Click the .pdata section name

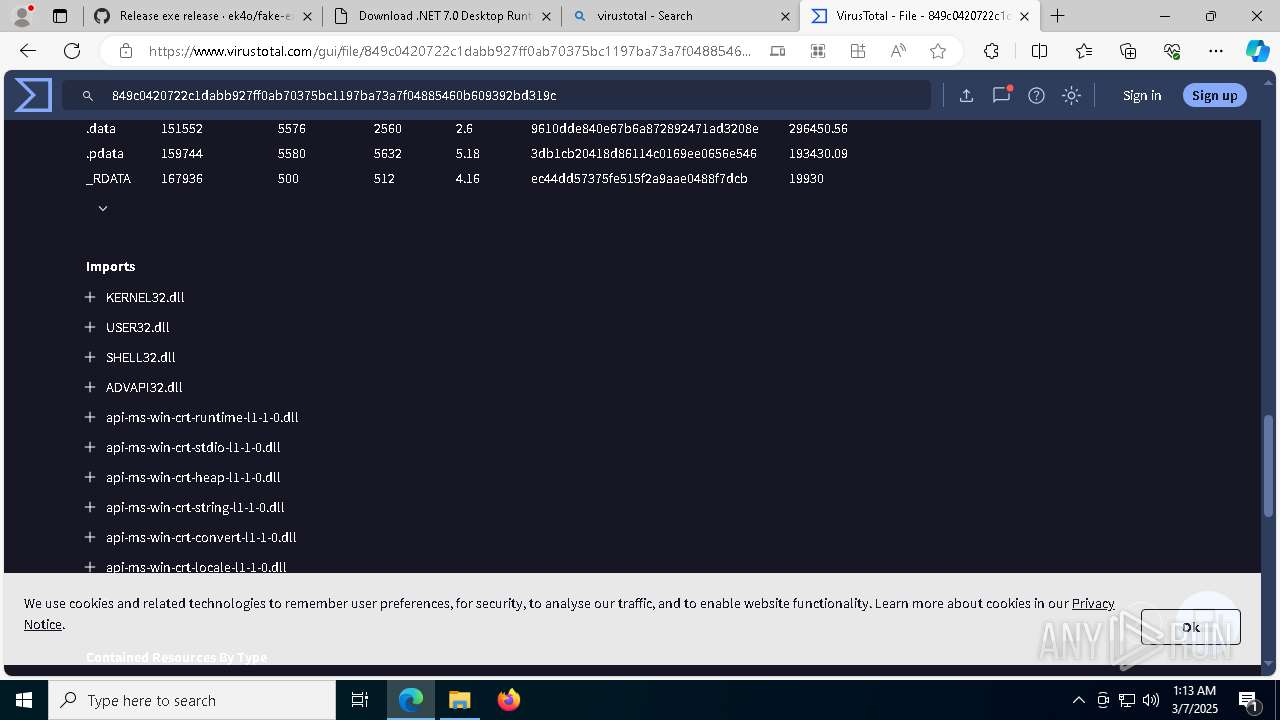[x=105, y=154]
